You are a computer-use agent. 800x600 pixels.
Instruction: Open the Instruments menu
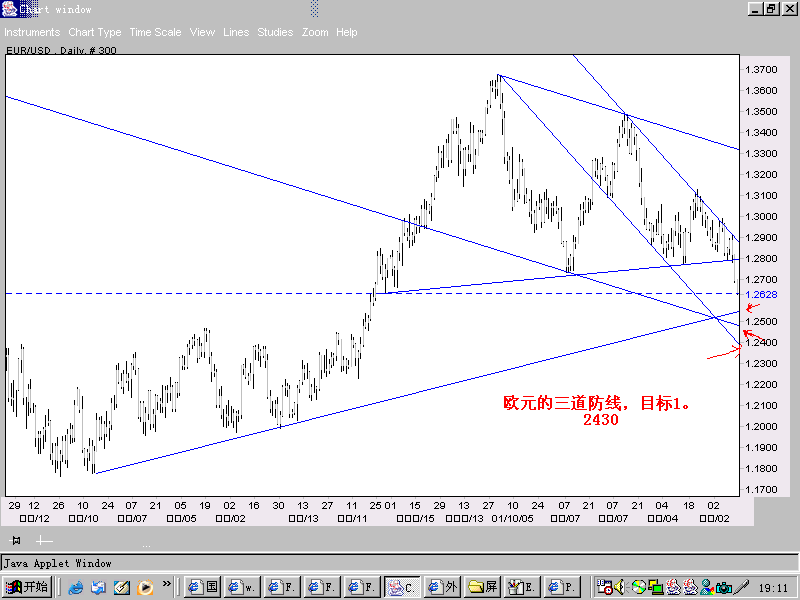tap(32, 32)
